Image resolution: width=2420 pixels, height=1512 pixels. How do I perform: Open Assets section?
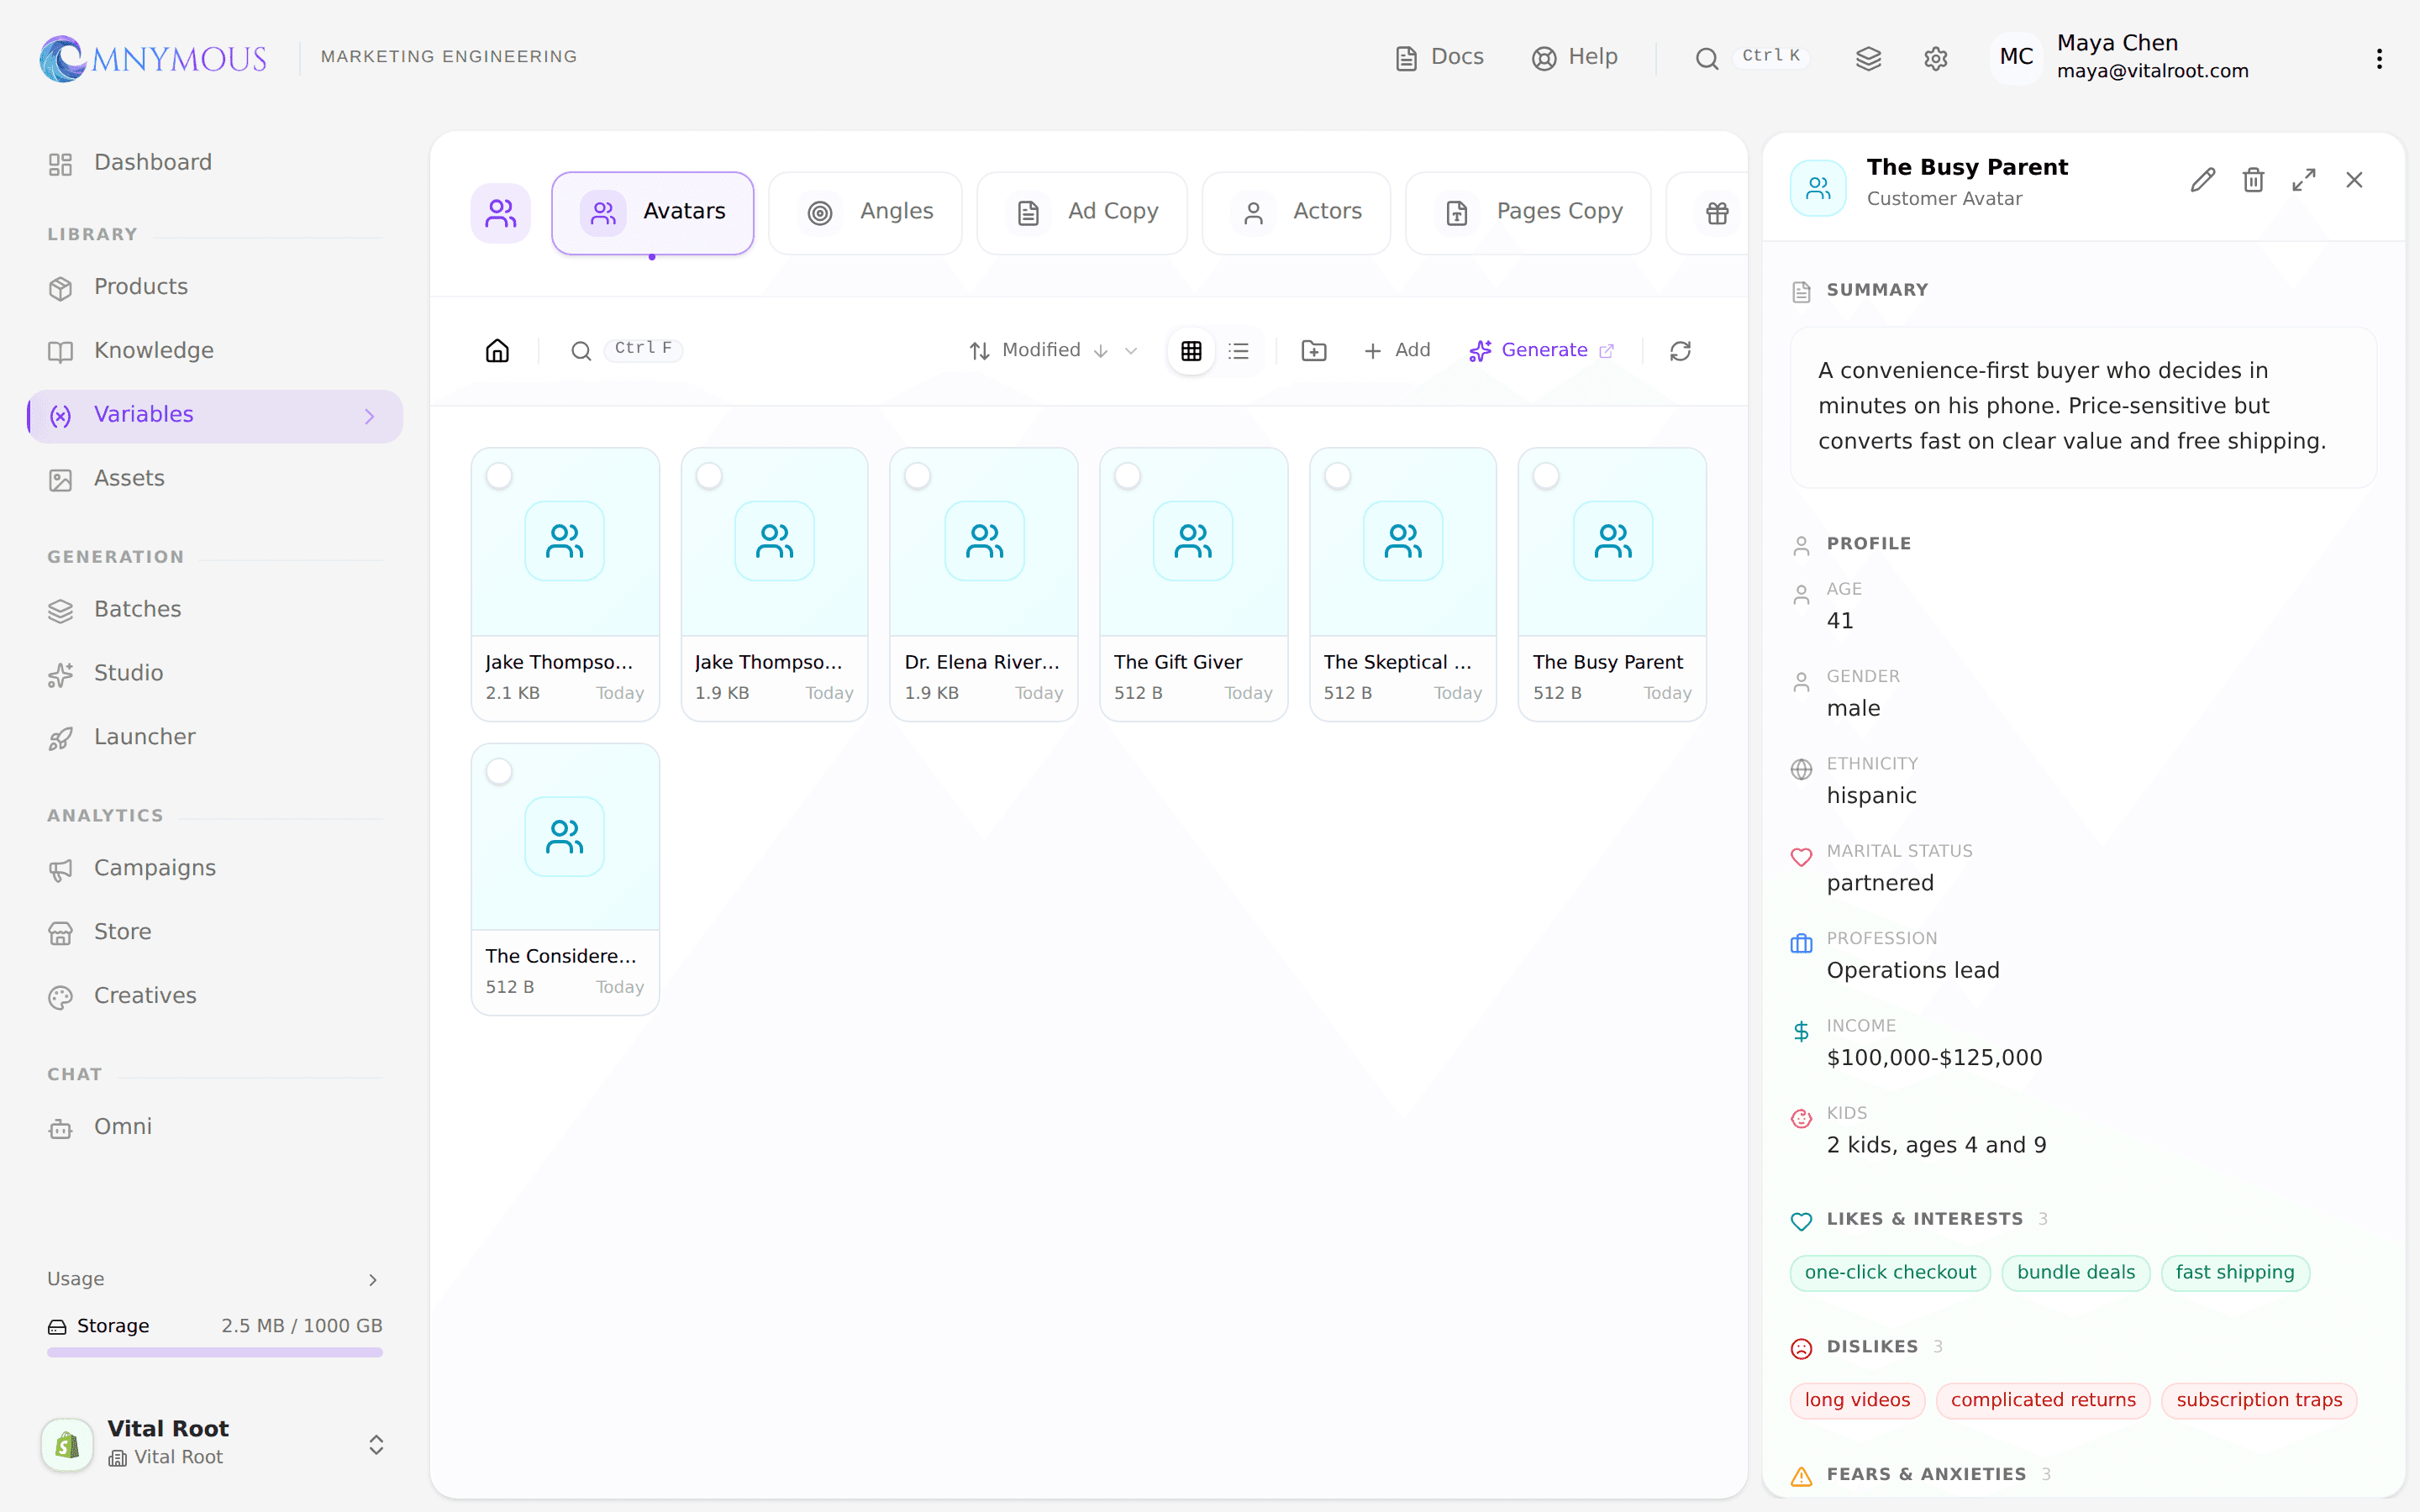tap(215, 479)
